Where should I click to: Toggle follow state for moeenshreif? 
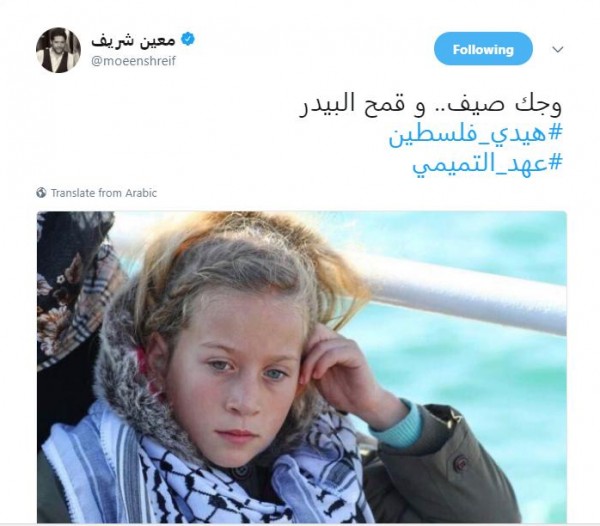(x=483, y=49)
